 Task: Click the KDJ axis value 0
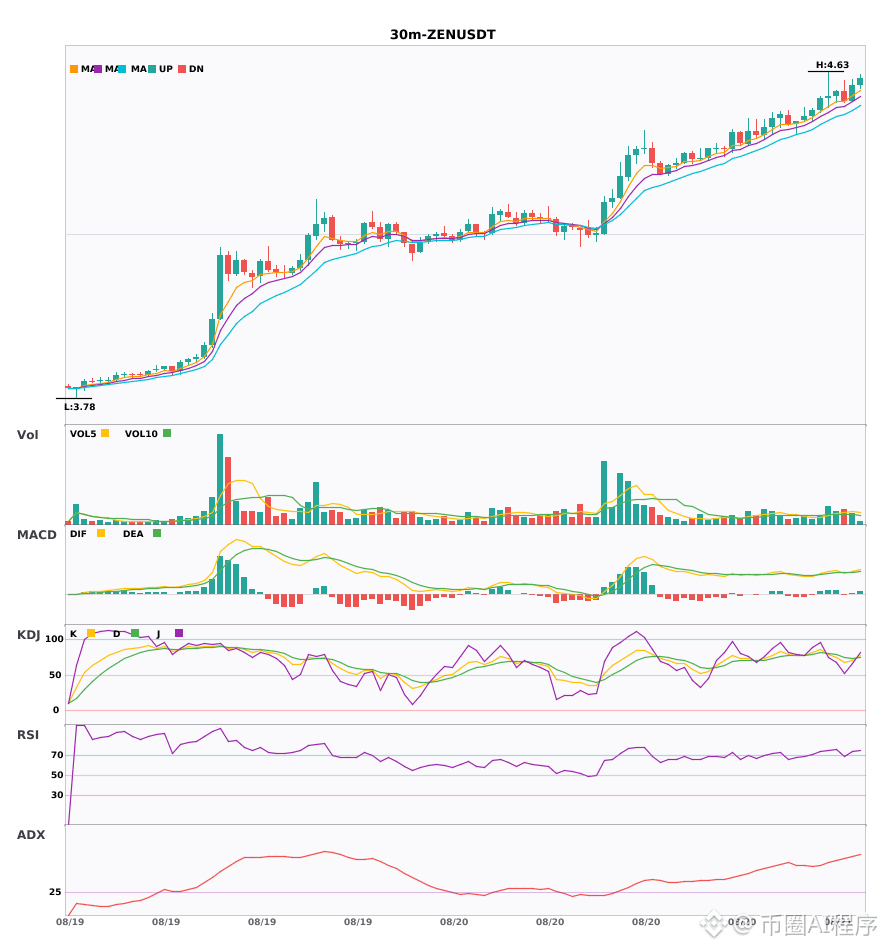click(x=56, y=710)
